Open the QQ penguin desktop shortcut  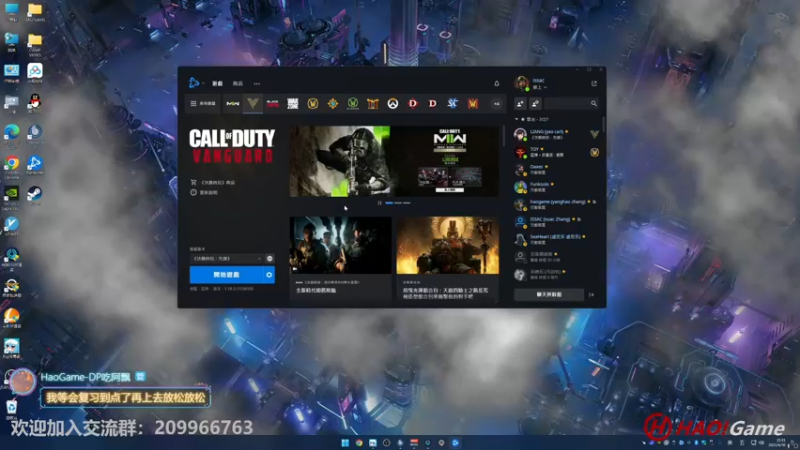tap(35, 104)
